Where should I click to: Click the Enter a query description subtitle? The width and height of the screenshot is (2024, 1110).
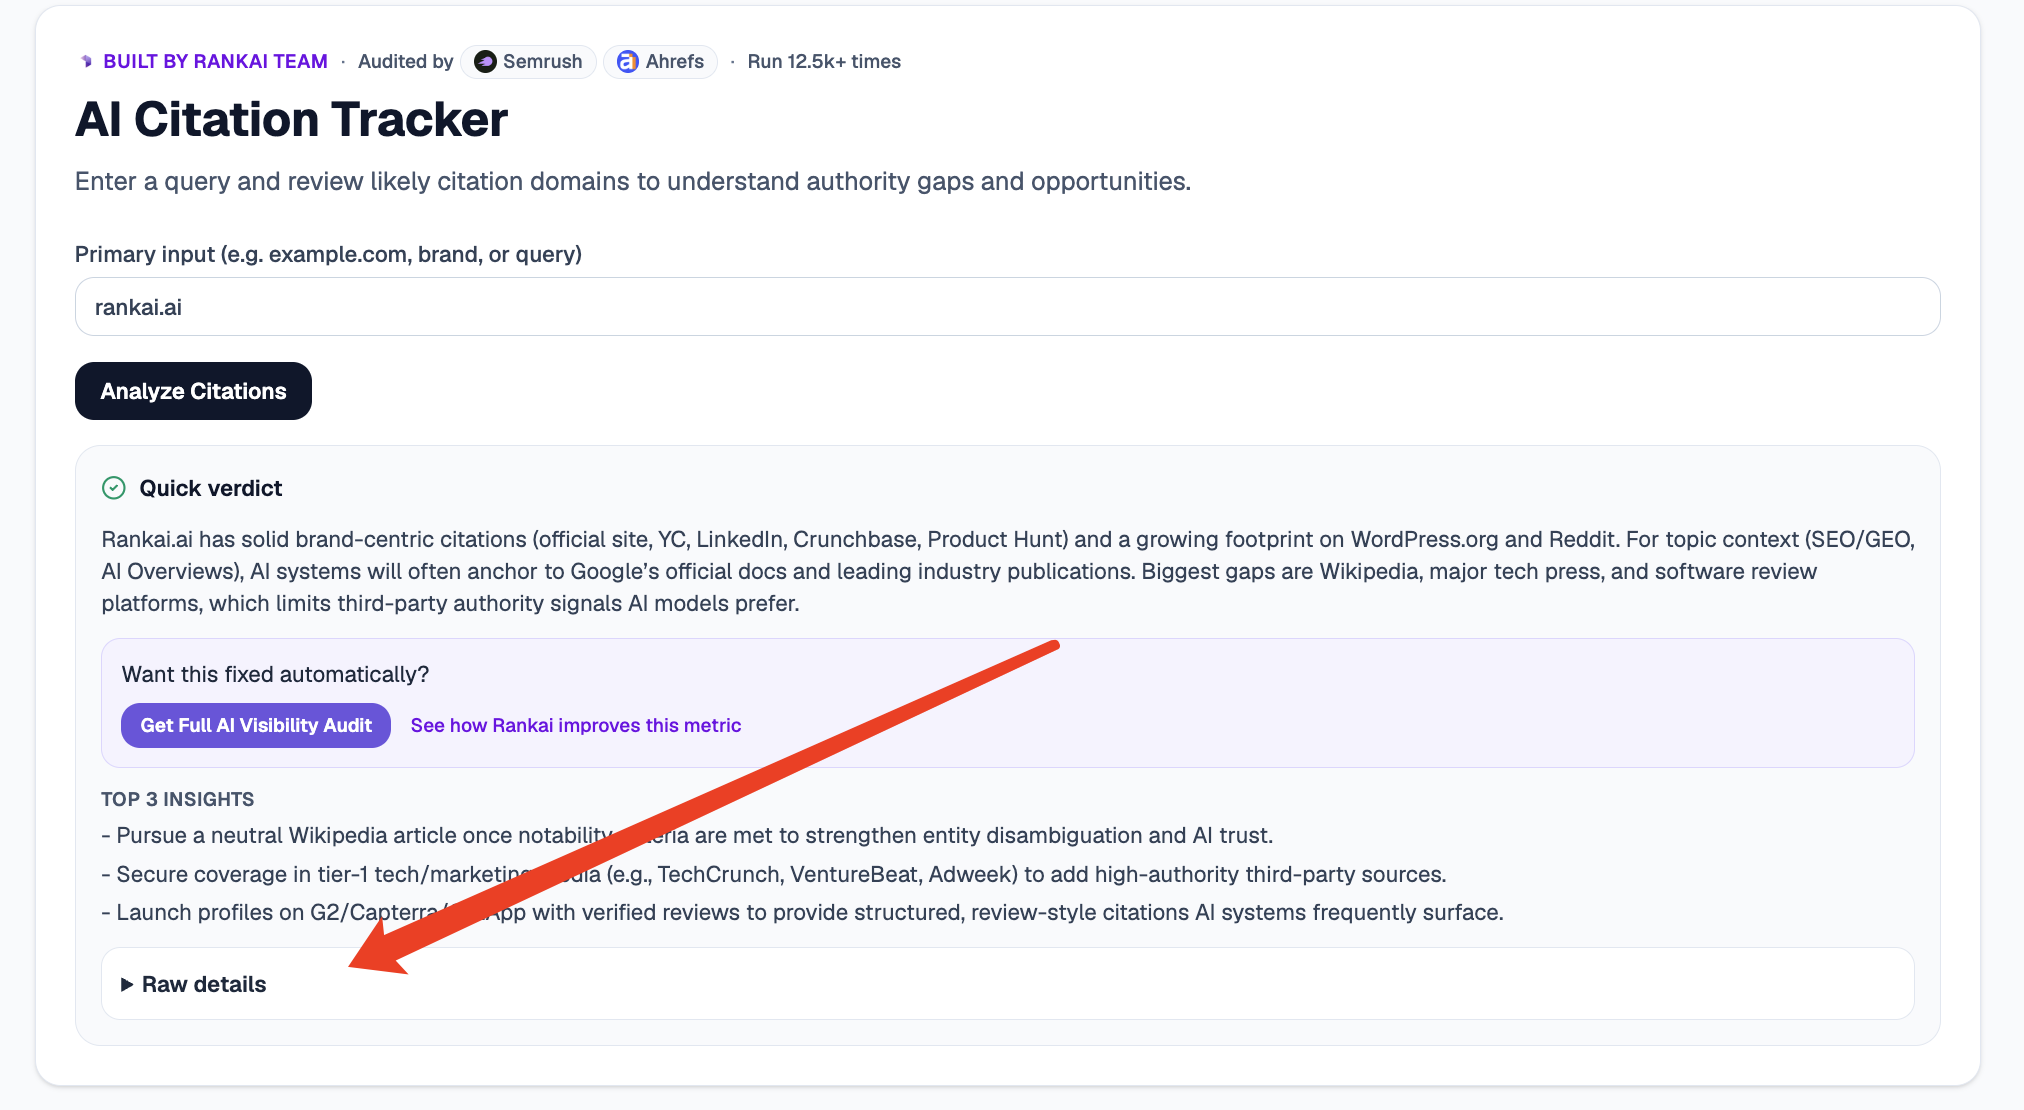coord(633,181)
